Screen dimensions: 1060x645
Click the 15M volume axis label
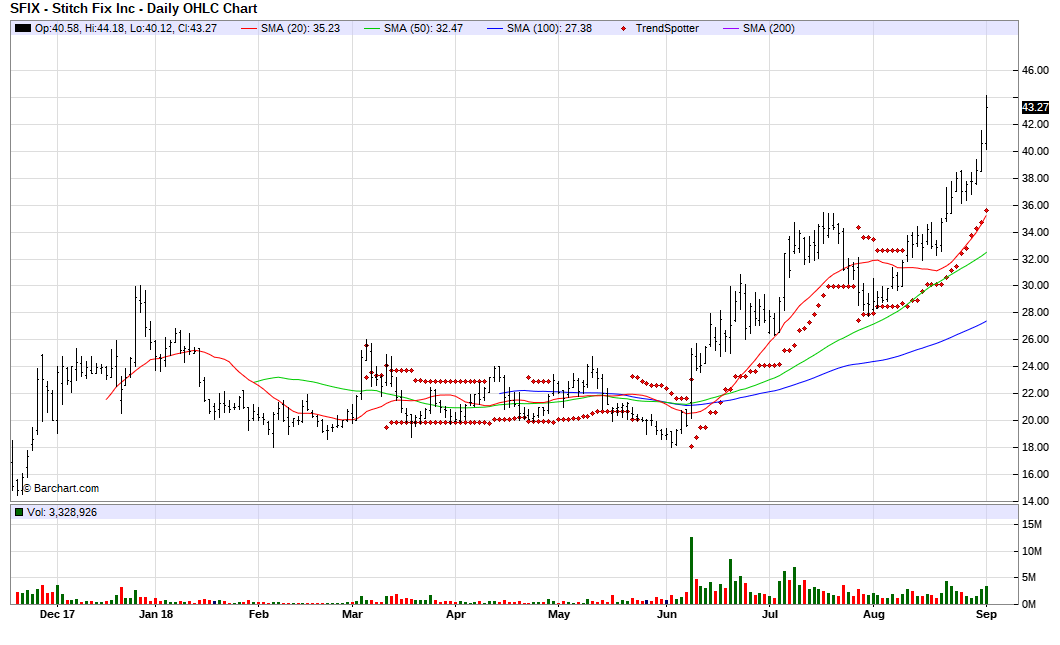[1032, 525]
